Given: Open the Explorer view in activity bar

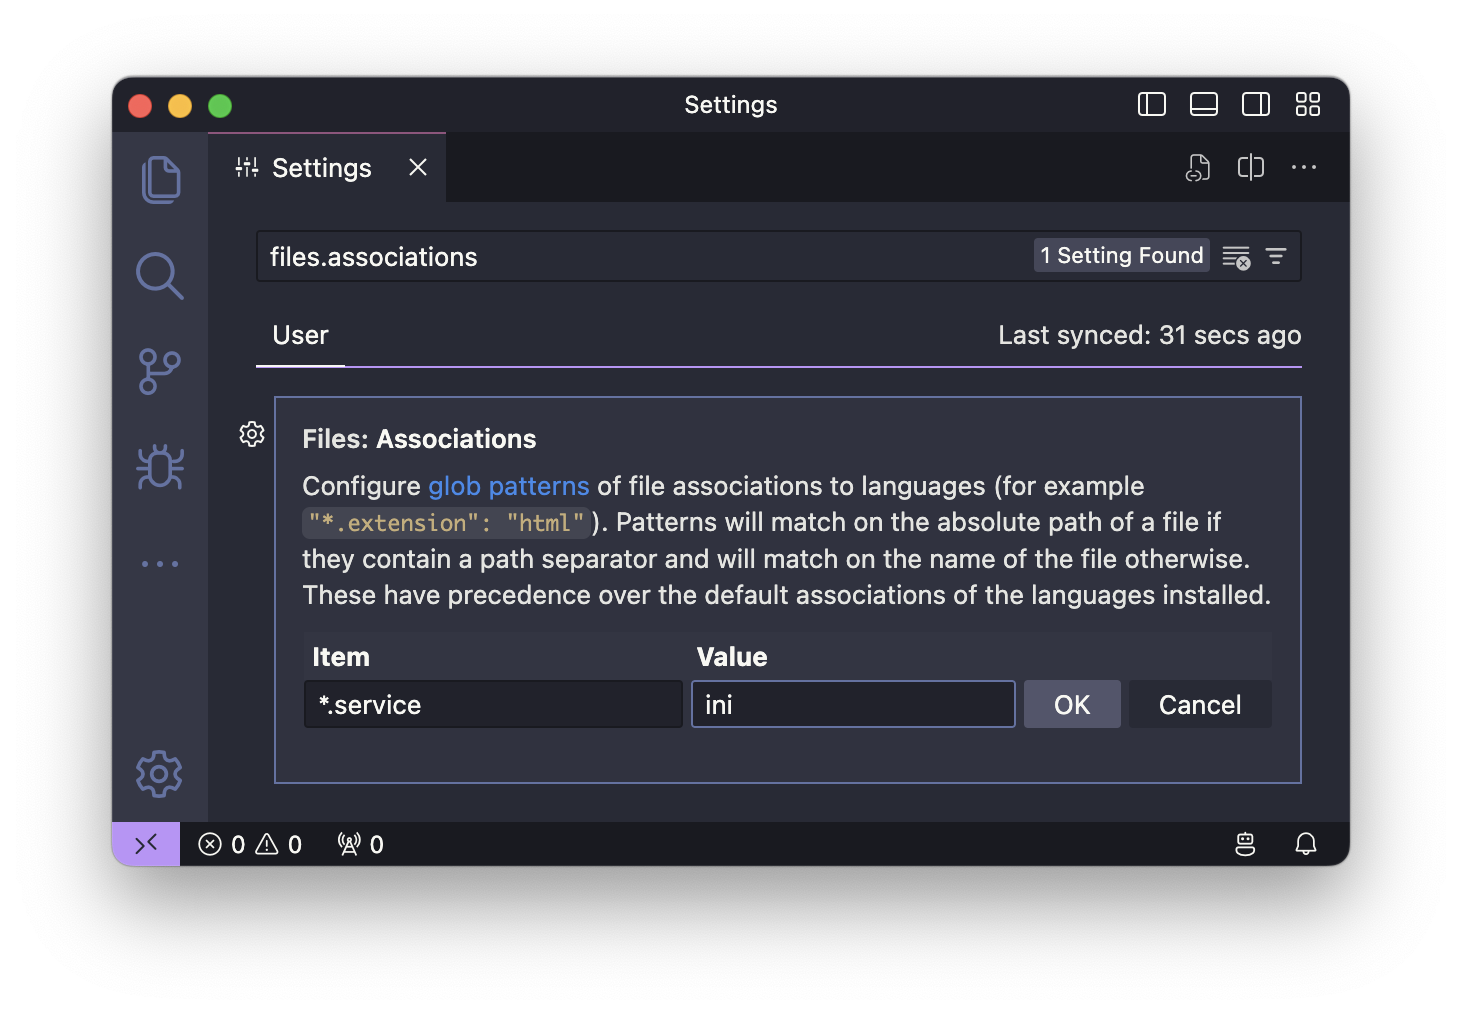Looking at the screenshot, I should [160, 180].
